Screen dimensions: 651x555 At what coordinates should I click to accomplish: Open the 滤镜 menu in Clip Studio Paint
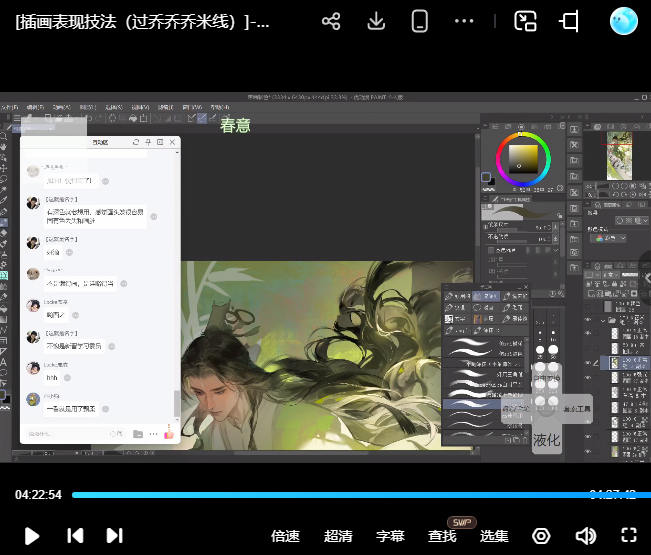coord(166,107)
